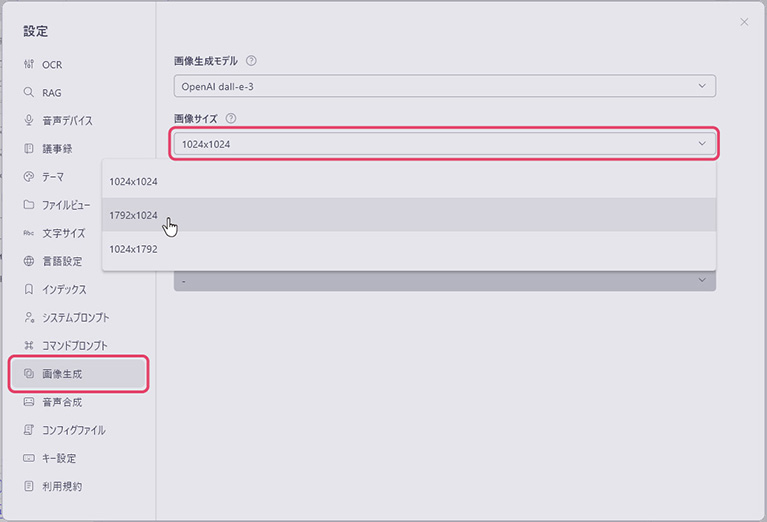This screenshot has width=767, height=522.
Task: Open the 画像生成モデル dropdown
Action: tap(444, 86)
